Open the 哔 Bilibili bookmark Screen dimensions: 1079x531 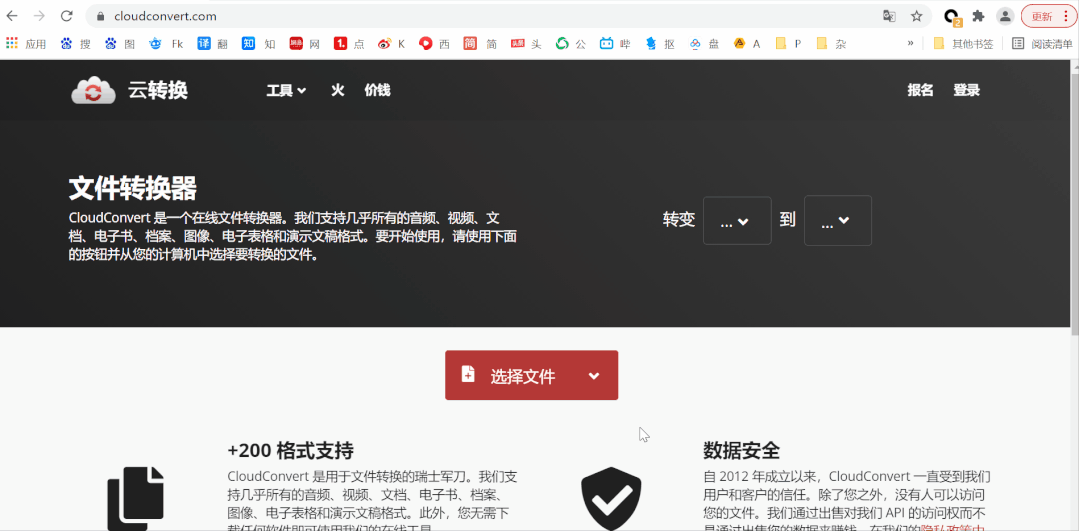[x=615, y=43]
